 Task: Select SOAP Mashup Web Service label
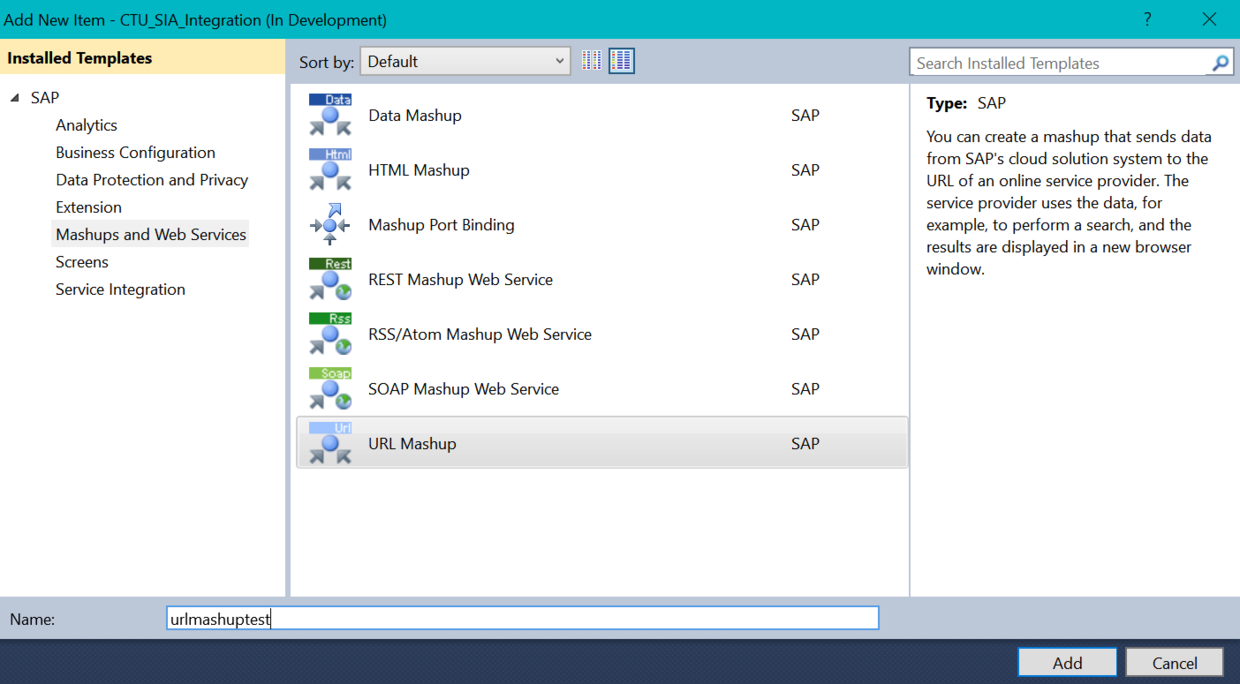(463, 389)
